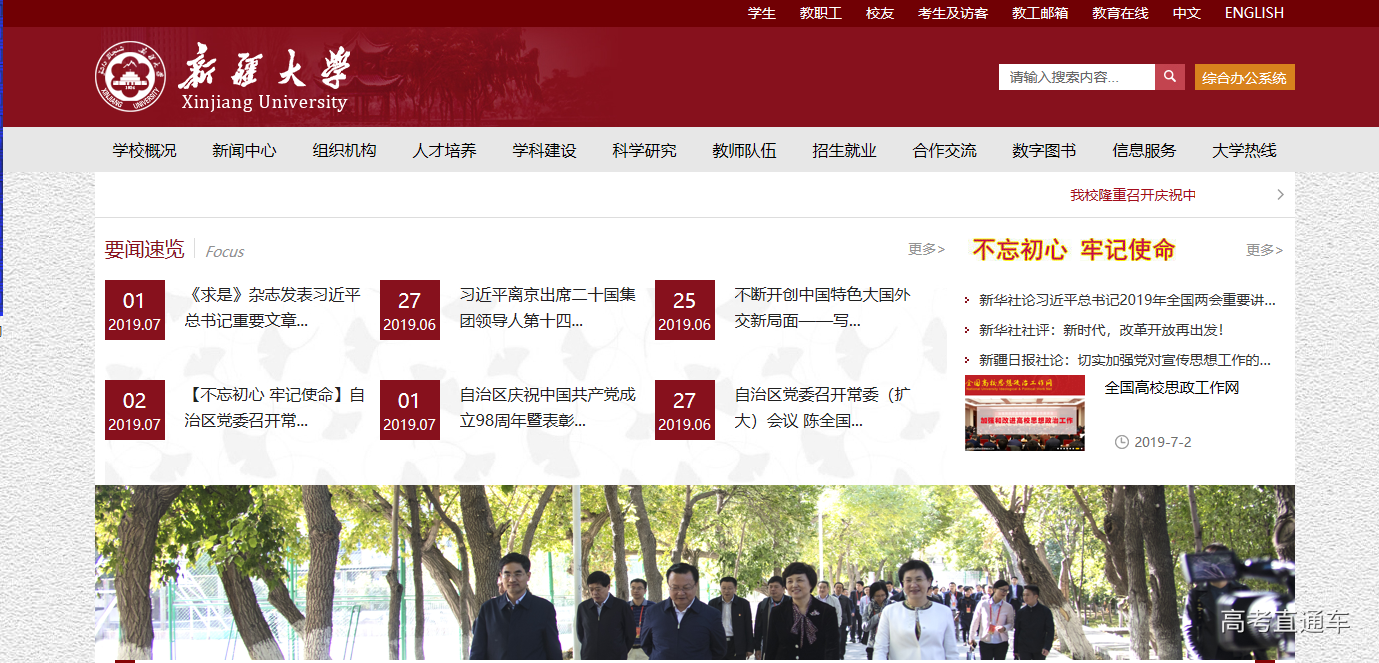The height and width of the screenshot is (663, 1379).
Task: Click the right arrow beside scrolling announcement
Action: point(1280,195)
